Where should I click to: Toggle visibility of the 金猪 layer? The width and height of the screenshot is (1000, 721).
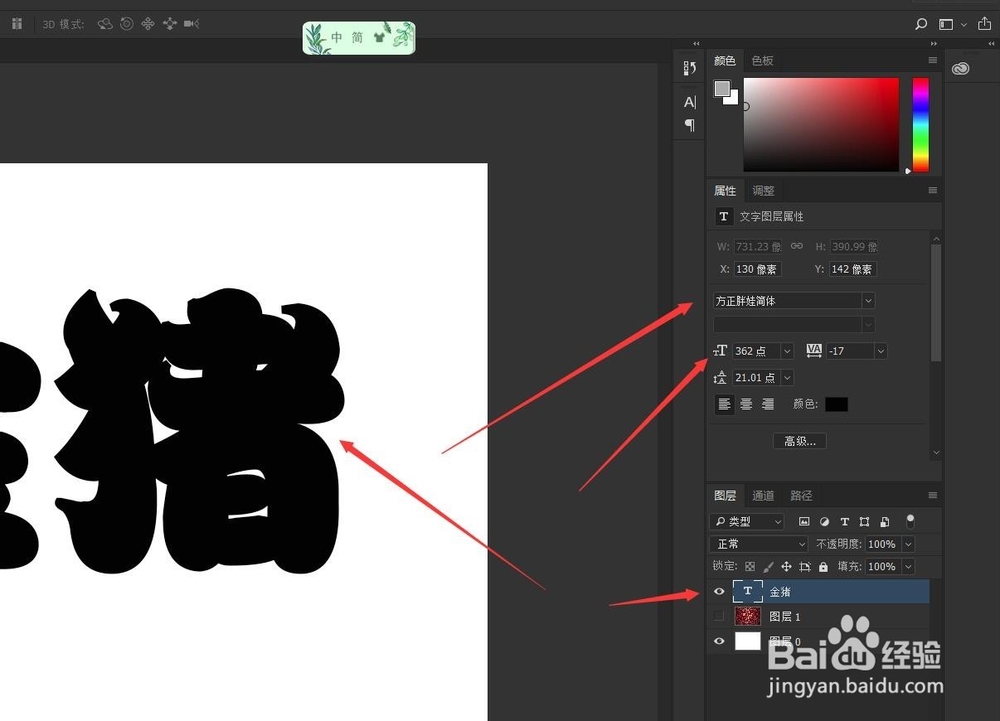coord(719,591)
